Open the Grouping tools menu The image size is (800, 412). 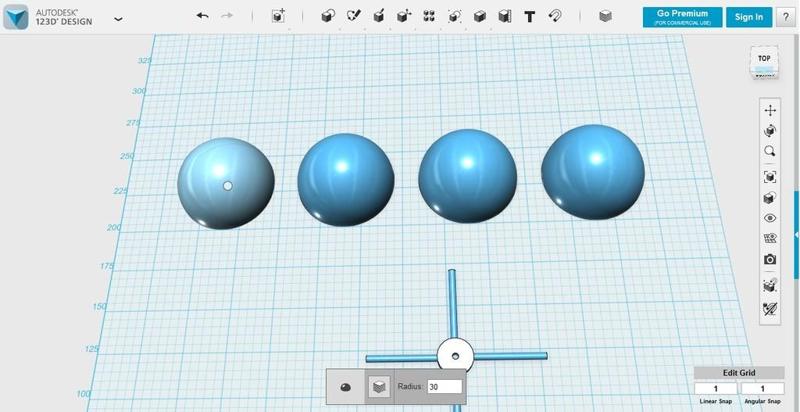(x=455, y=16)
